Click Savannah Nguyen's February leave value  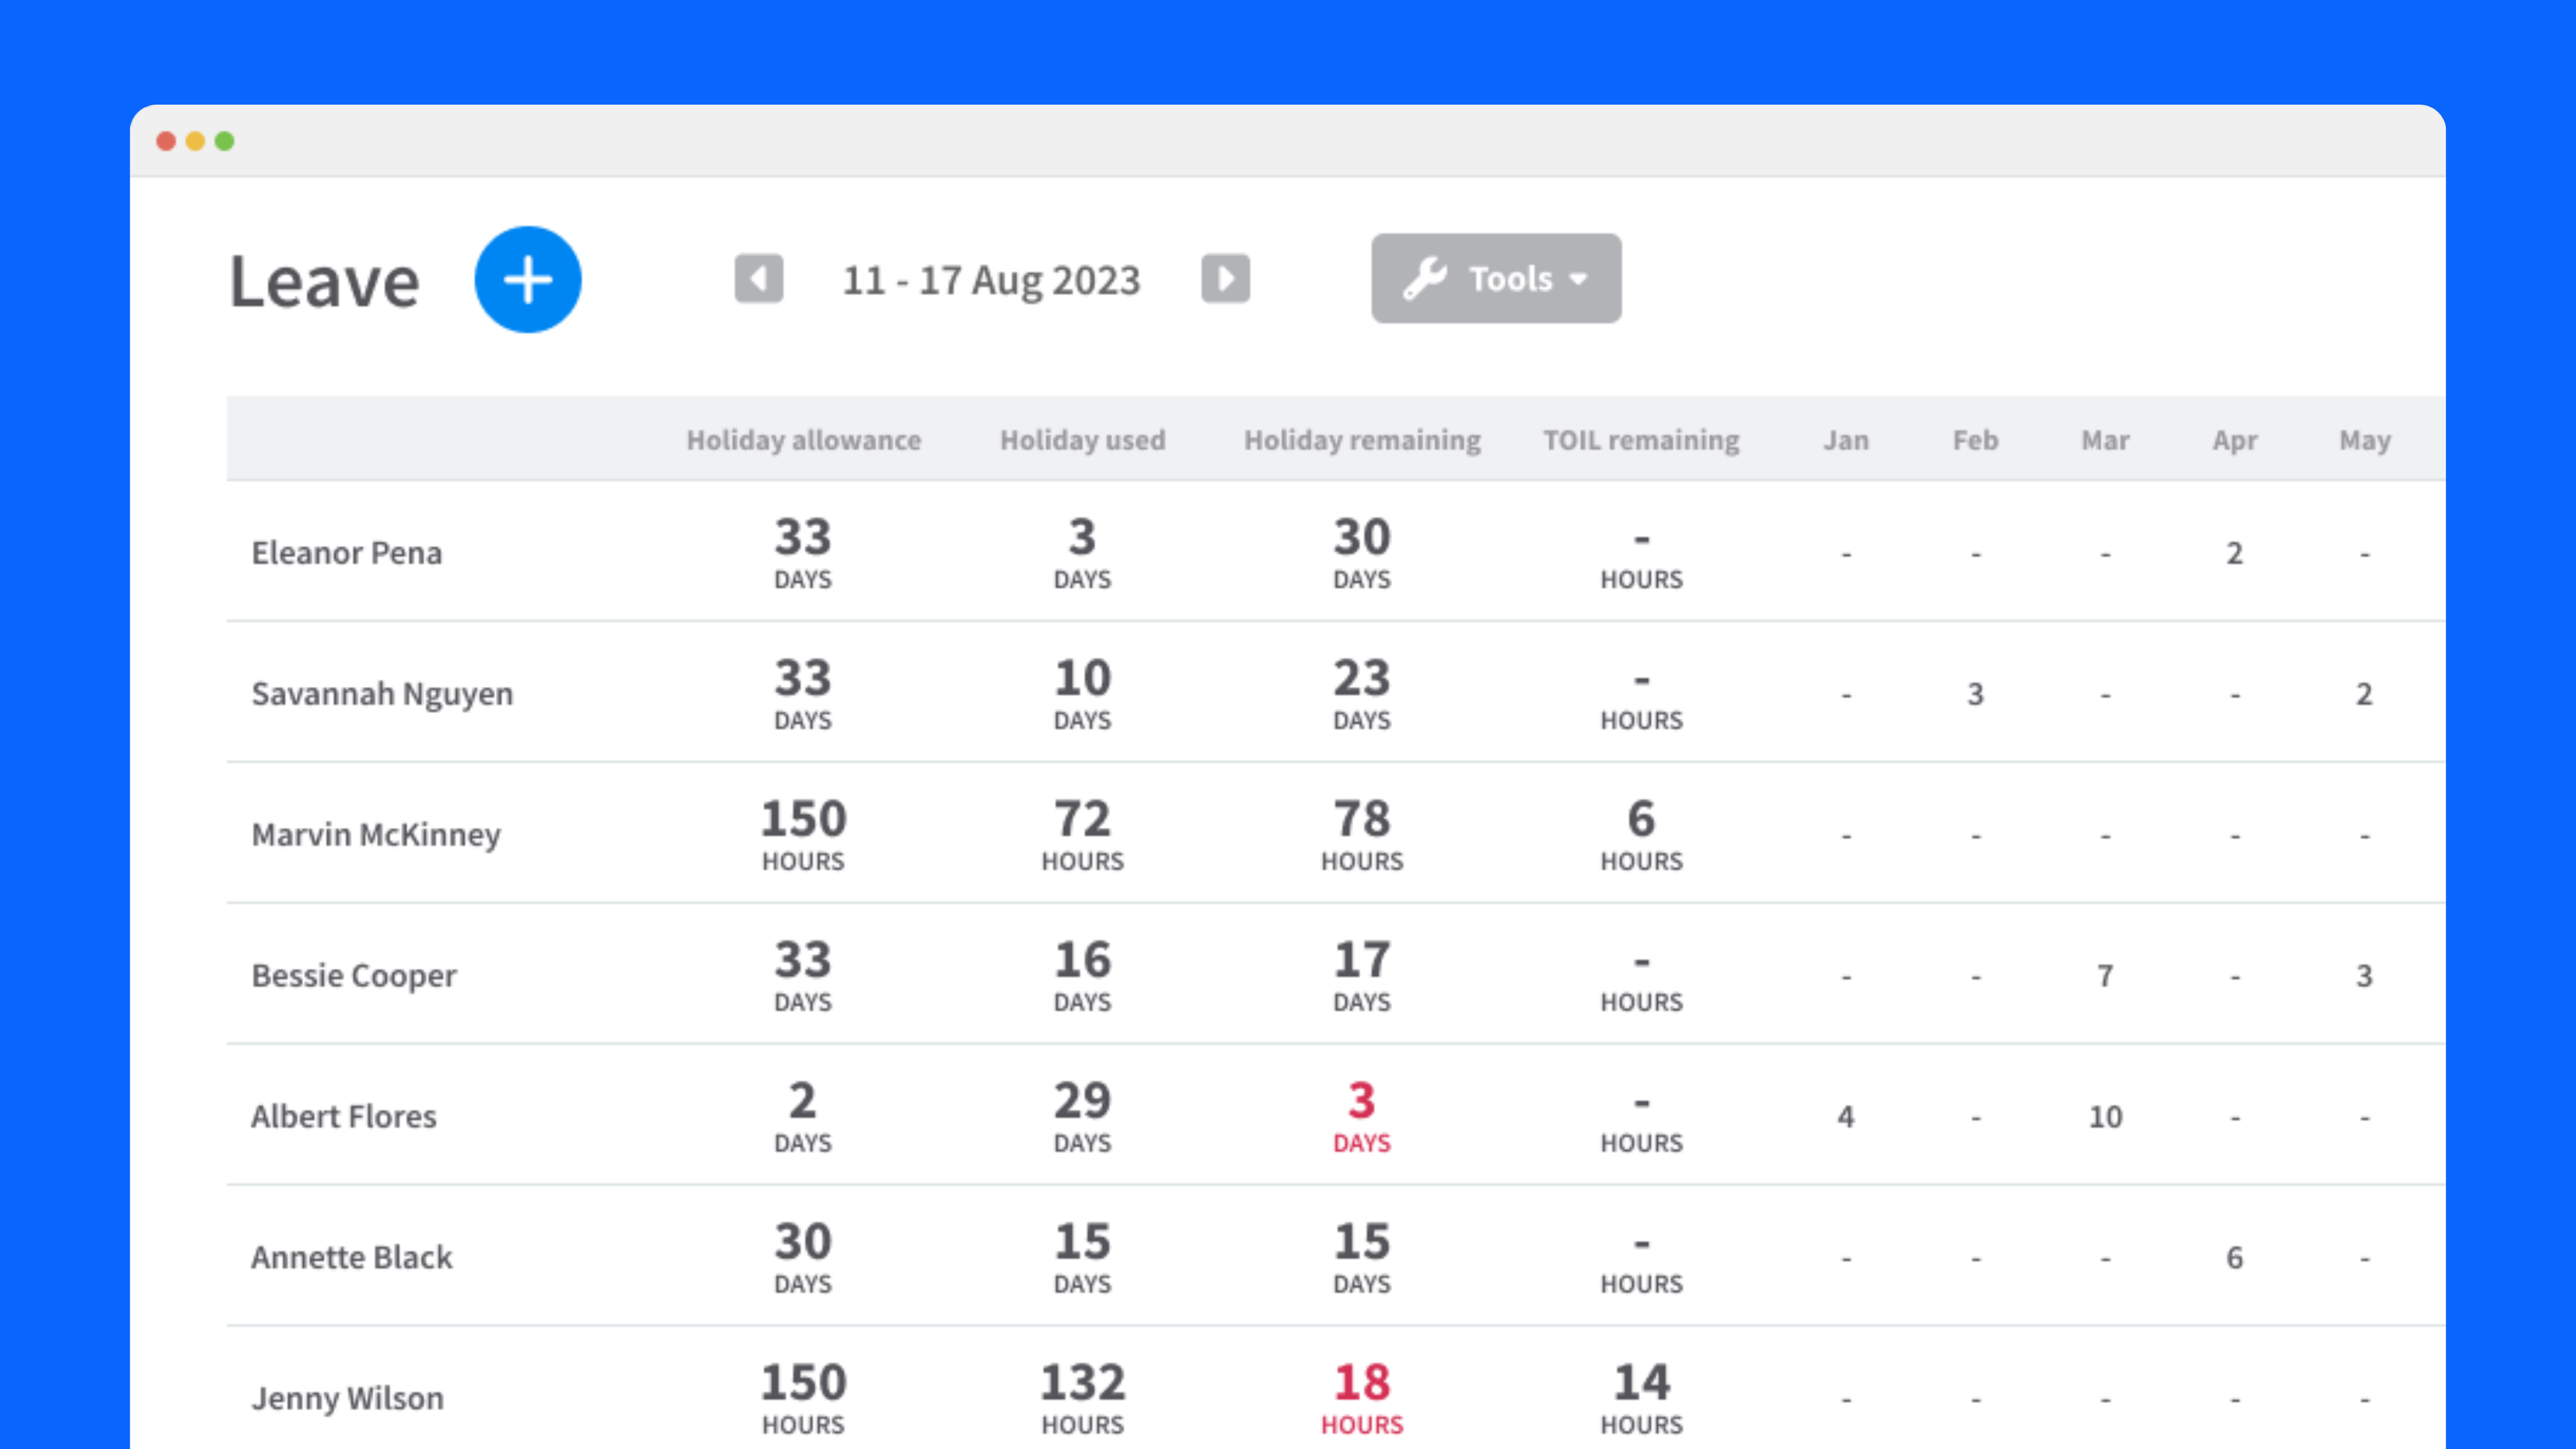pyautogui.click(x=1975, y=693)
